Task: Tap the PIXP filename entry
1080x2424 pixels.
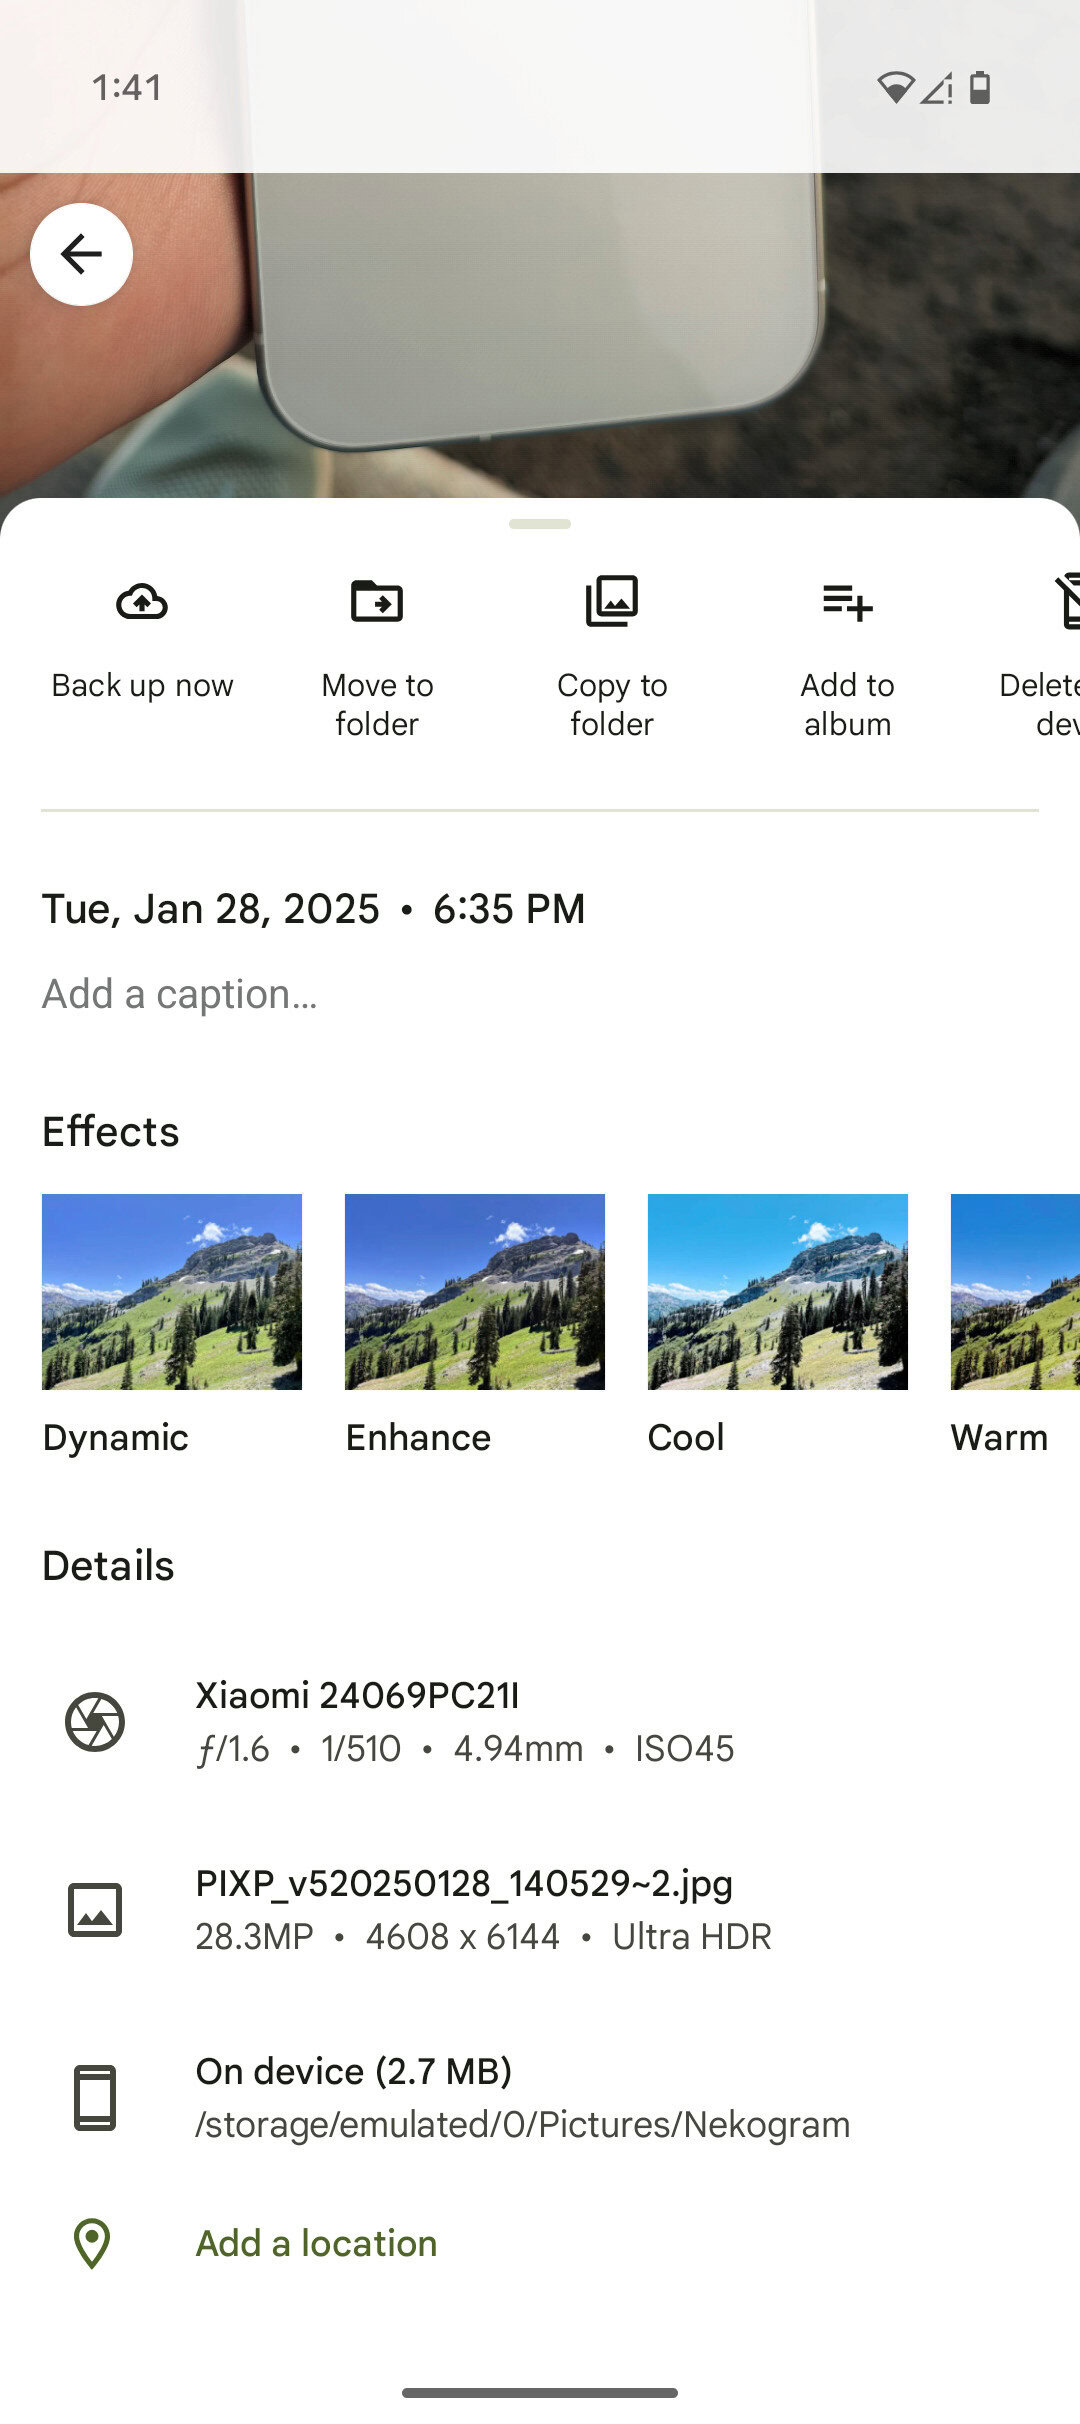Action: (x=464, y=1884)
